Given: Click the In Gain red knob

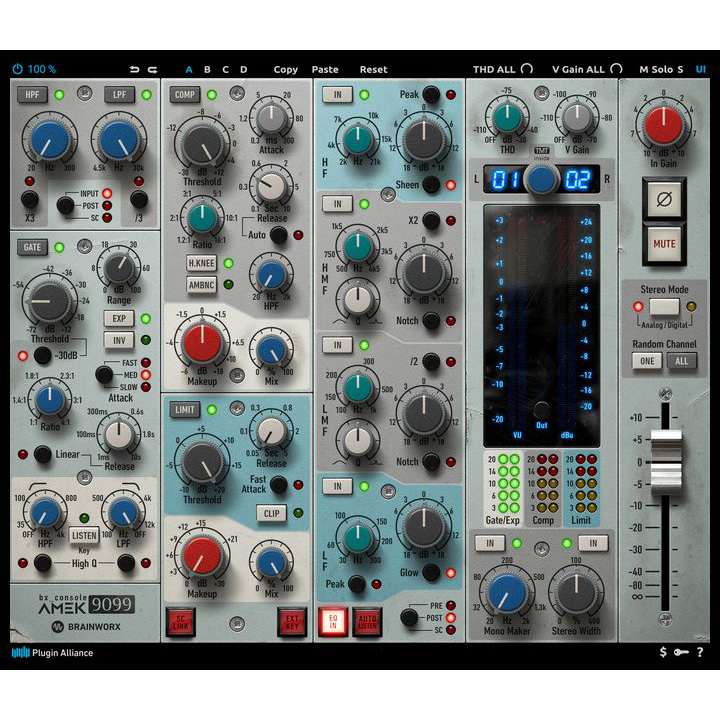Looking at the screenshot, I should tap(664, 124).
